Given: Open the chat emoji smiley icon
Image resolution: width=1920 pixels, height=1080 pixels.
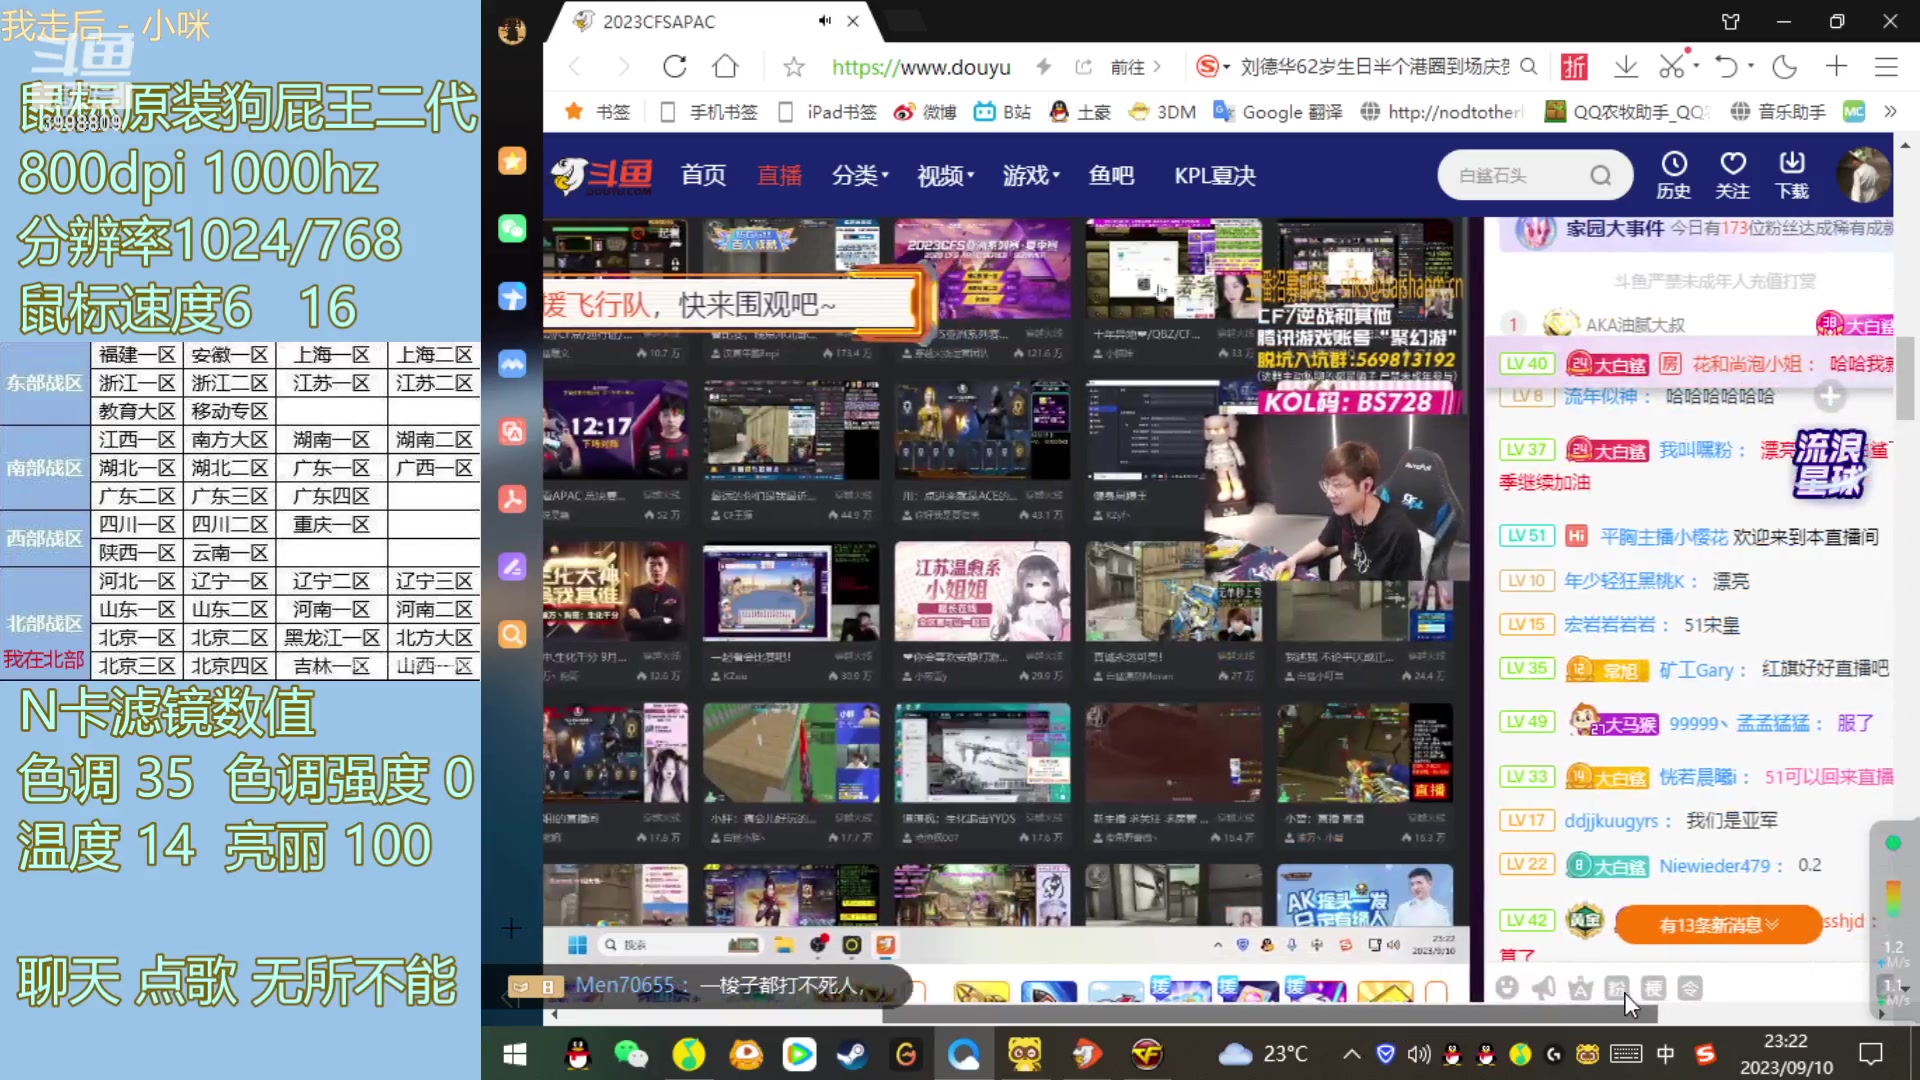Looking at the screenshot, I should pyautogui.click(x=1507, y=988).
